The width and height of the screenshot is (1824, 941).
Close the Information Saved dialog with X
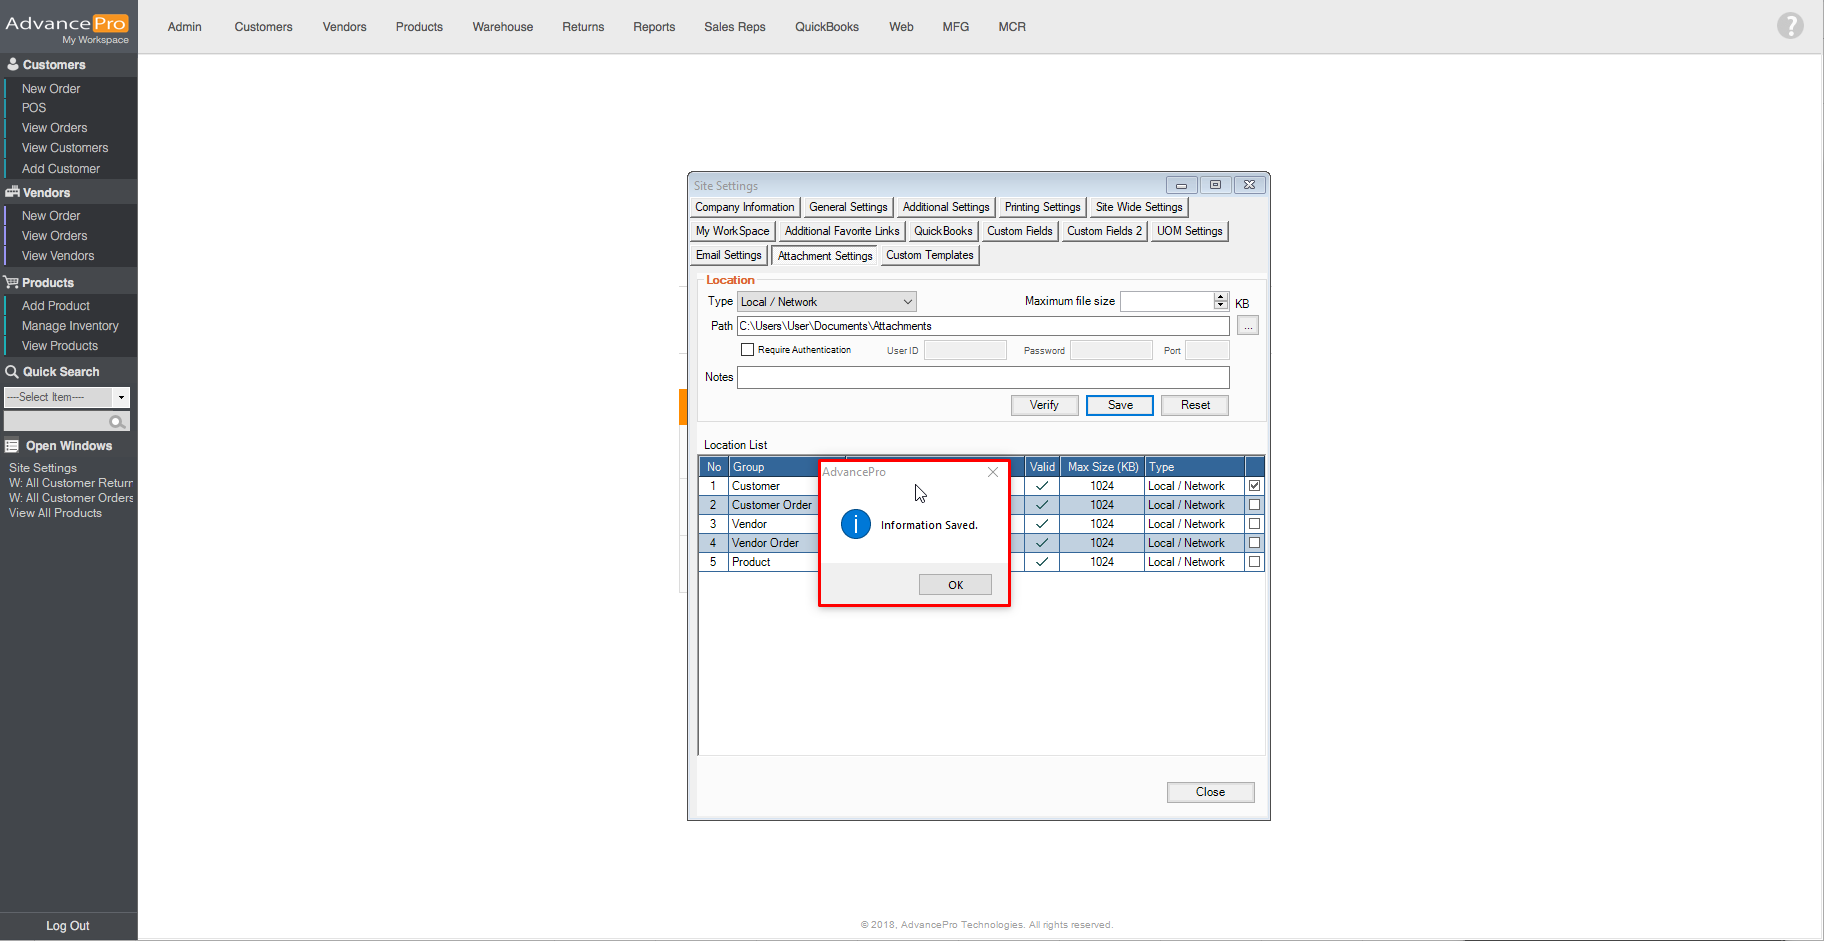click(x=992, y=472)
